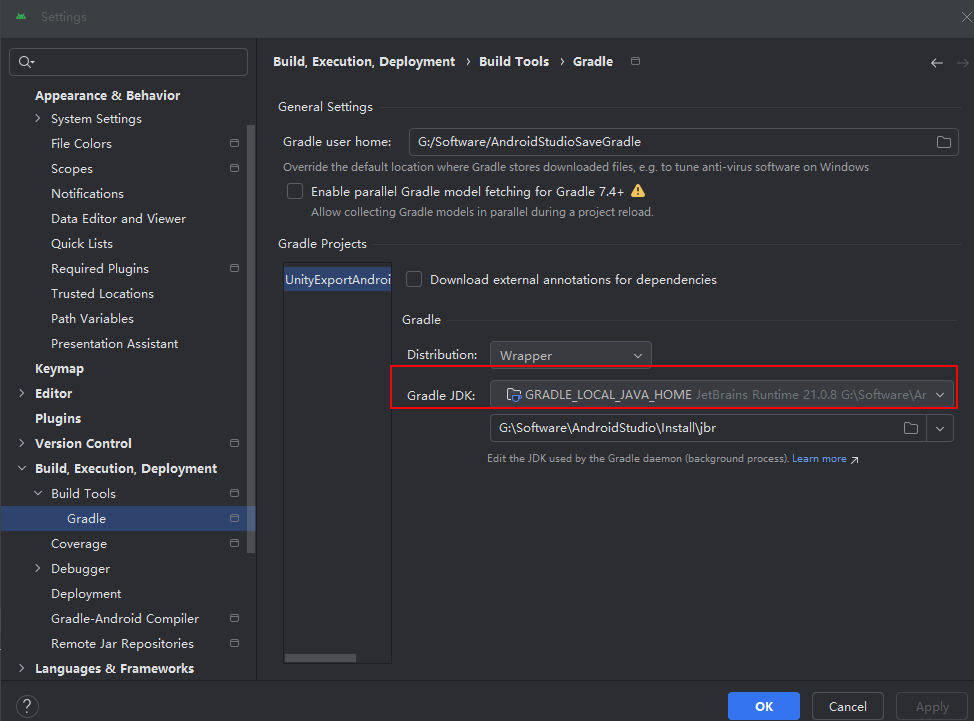The image size is (974, 721).
Task: Expand Languages & Frameworks node
Action: pos(22,668)
